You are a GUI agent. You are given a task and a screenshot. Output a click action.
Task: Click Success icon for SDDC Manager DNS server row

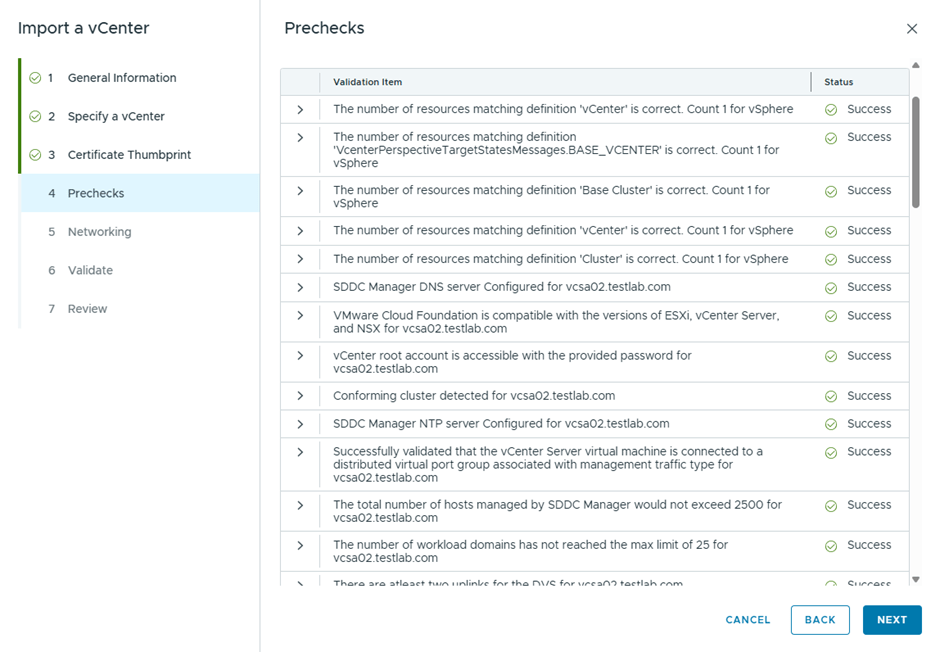tap(831, 288)
